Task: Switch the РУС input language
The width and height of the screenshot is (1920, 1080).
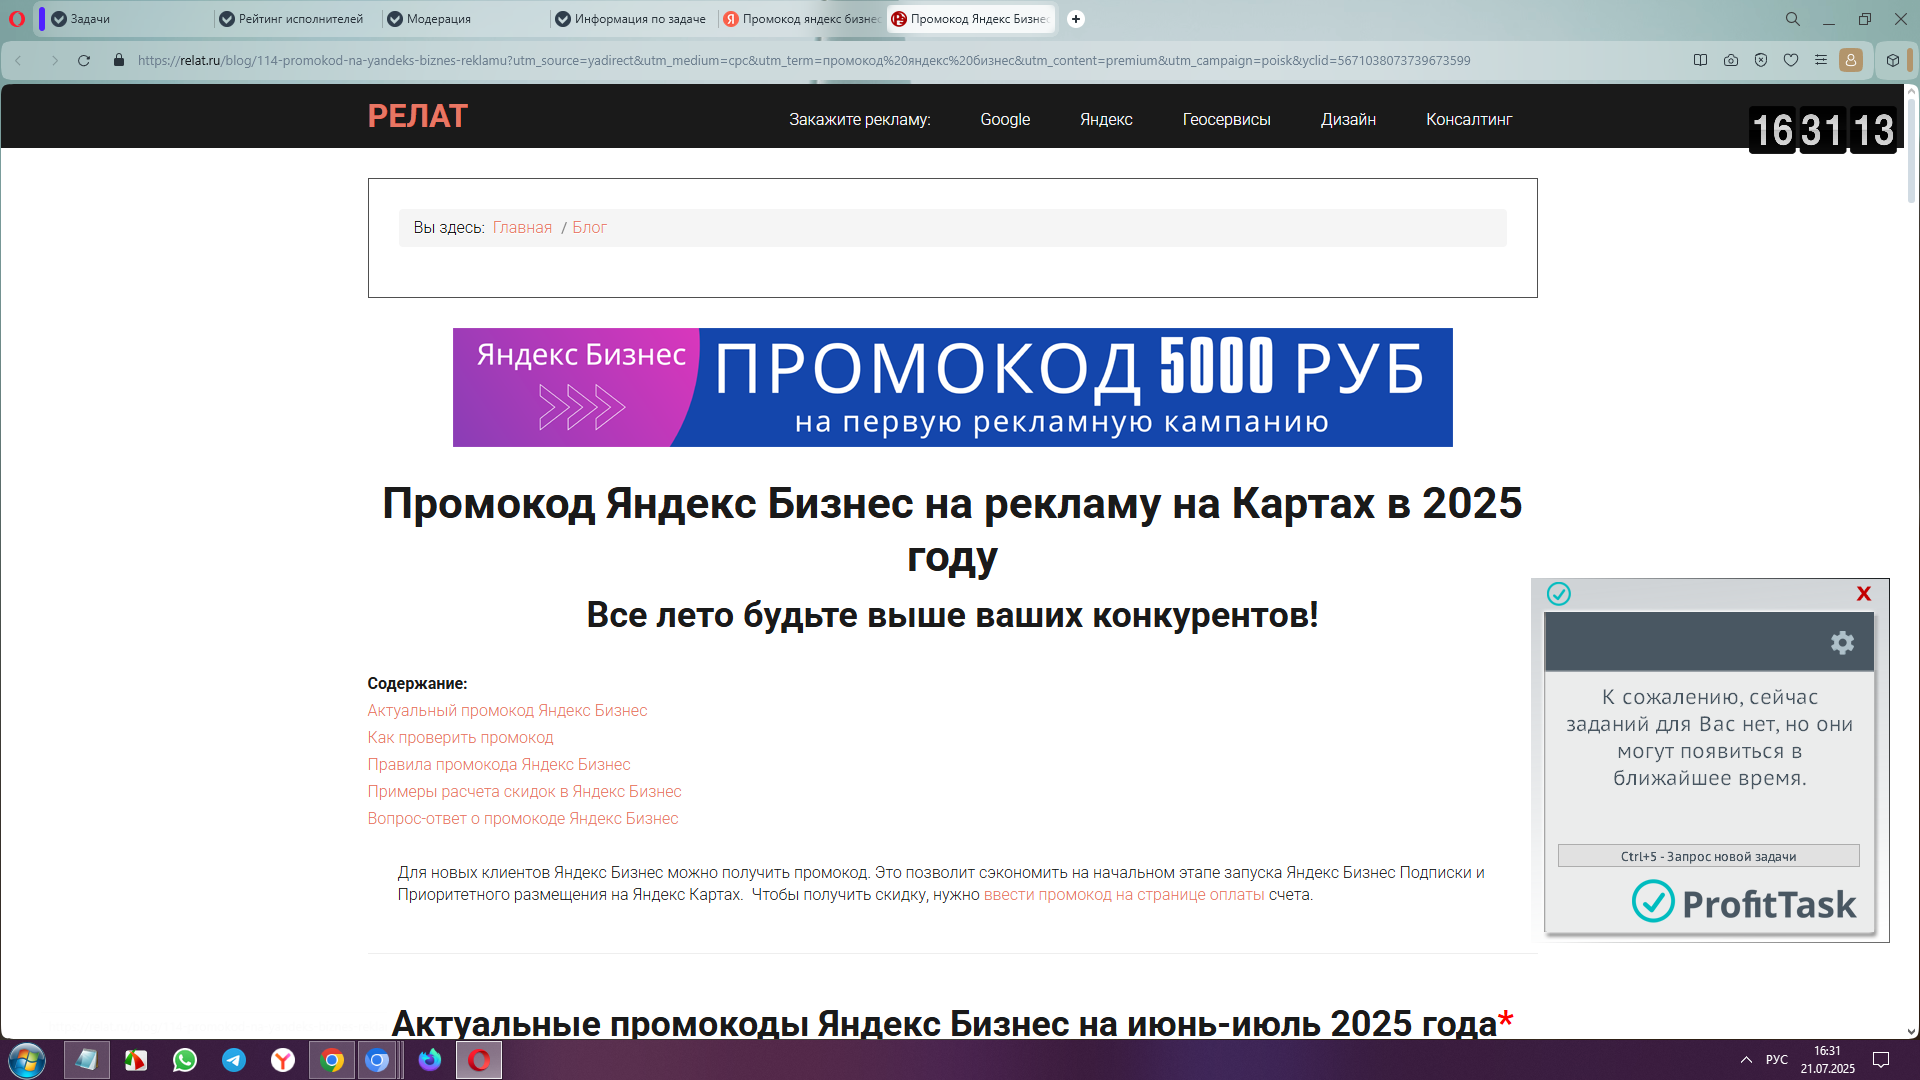Action: click(1777, 1060)
